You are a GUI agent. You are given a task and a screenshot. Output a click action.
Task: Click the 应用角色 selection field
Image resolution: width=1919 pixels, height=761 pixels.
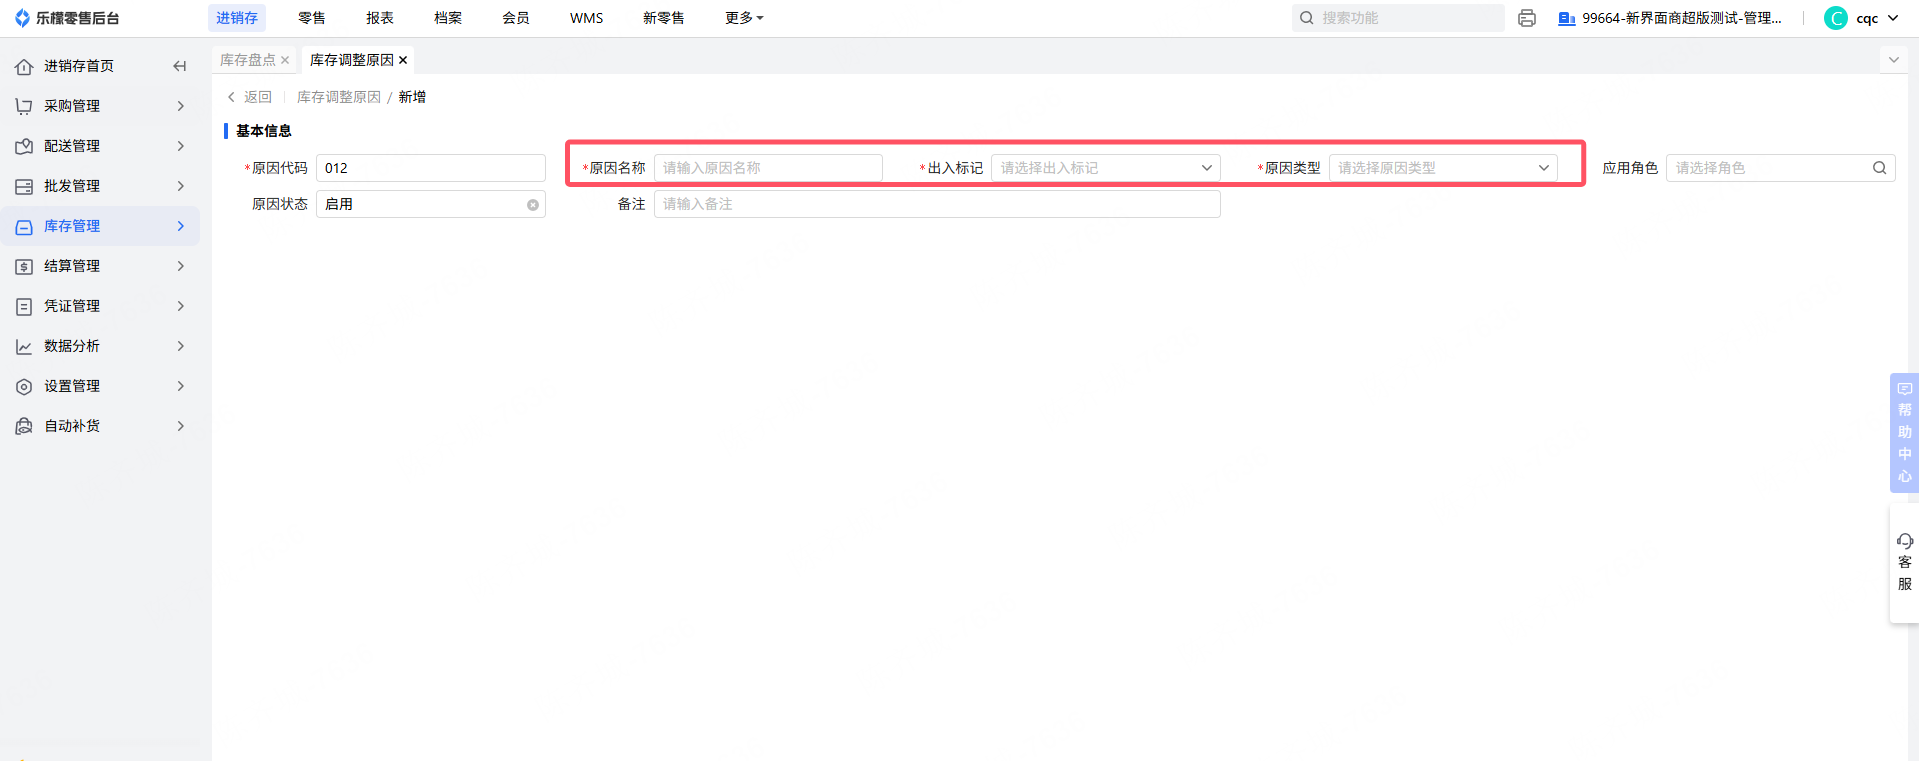1781,168
